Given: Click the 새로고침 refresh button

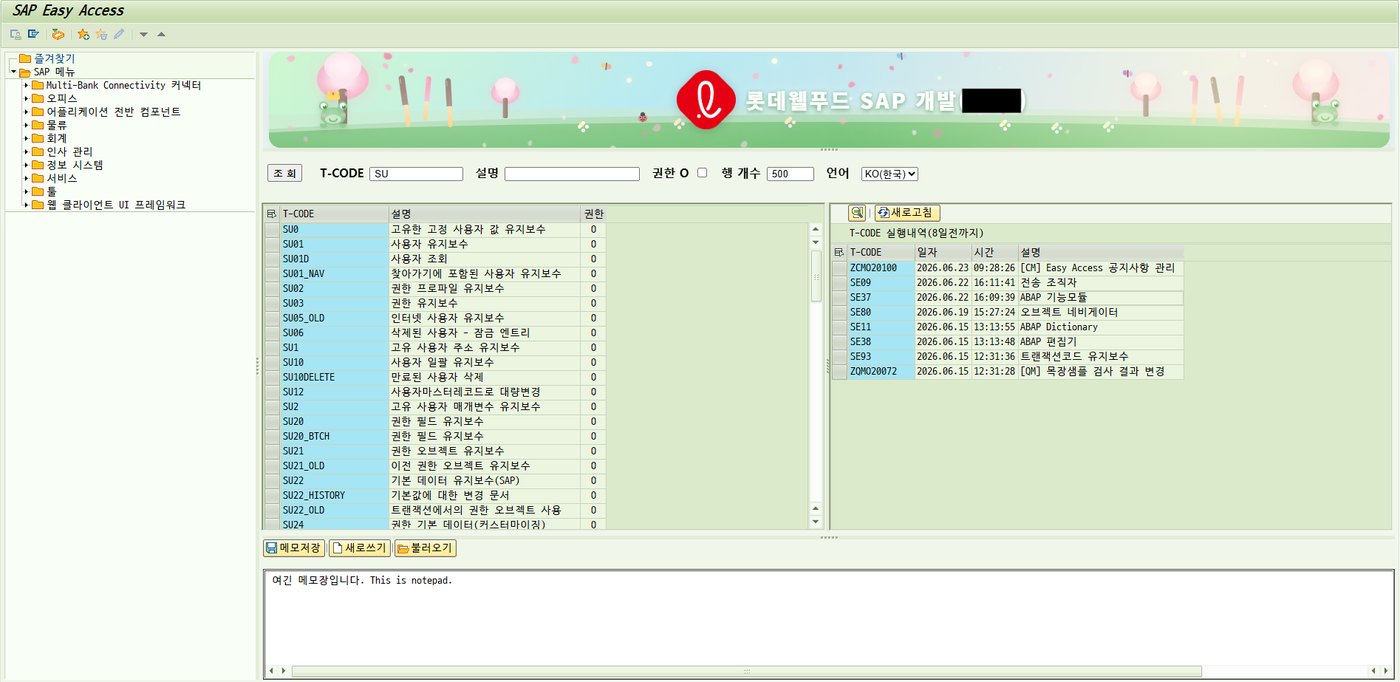Looking at the screenshot, I should coord(907,213).
